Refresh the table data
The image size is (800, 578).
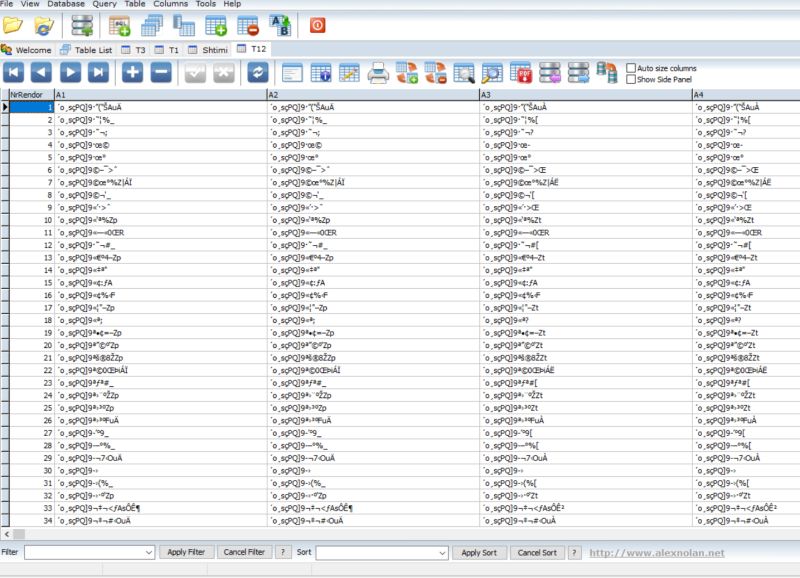[259, 71]
